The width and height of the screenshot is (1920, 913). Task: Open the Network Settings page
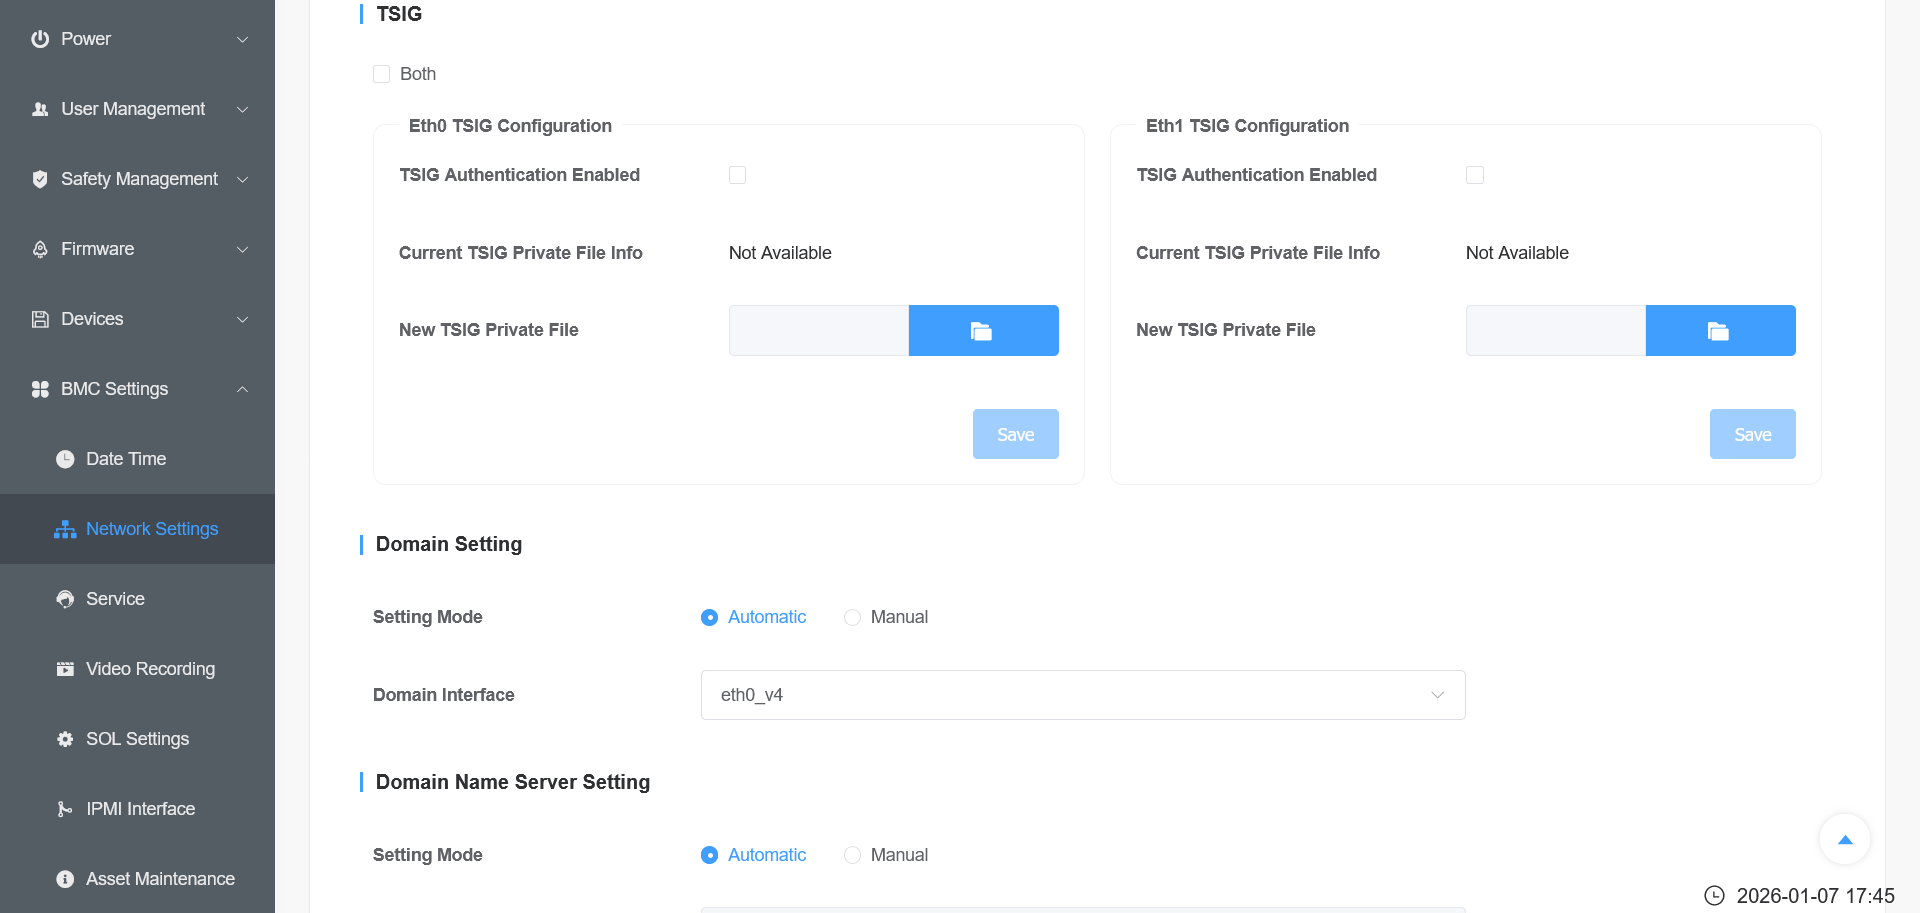point(151,529)
